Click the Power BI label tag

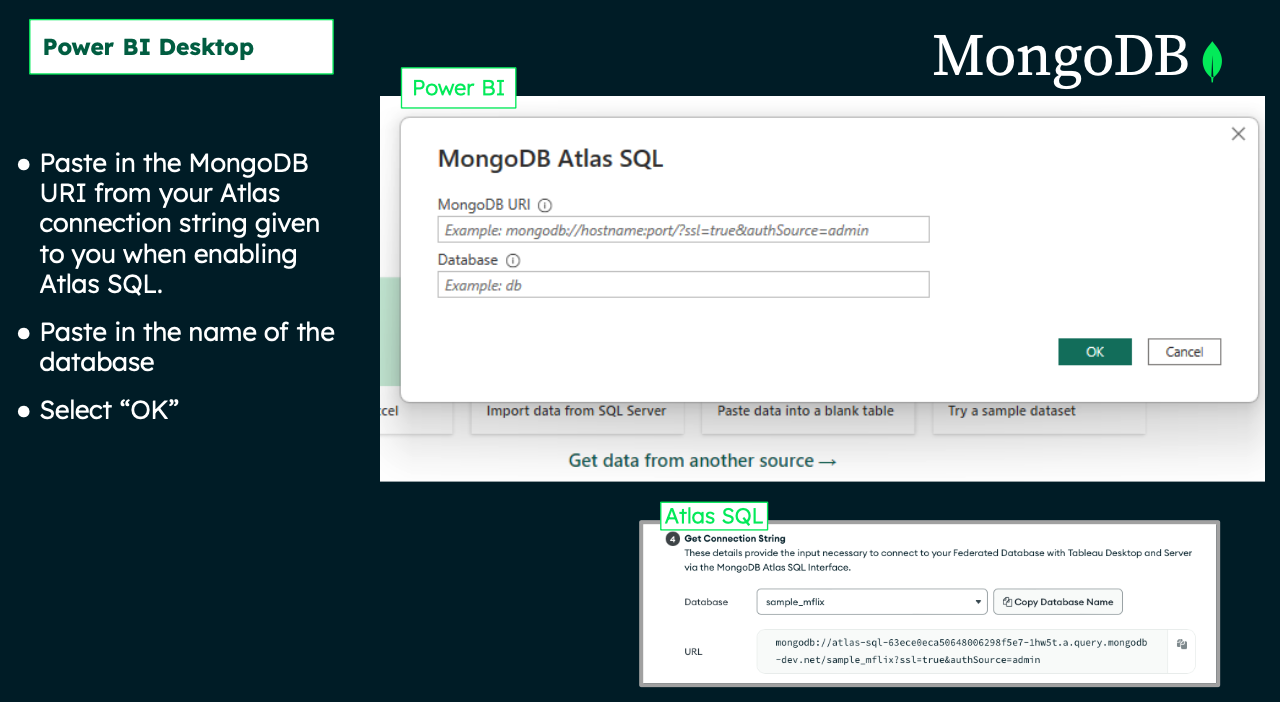click(x=458, y=88)
